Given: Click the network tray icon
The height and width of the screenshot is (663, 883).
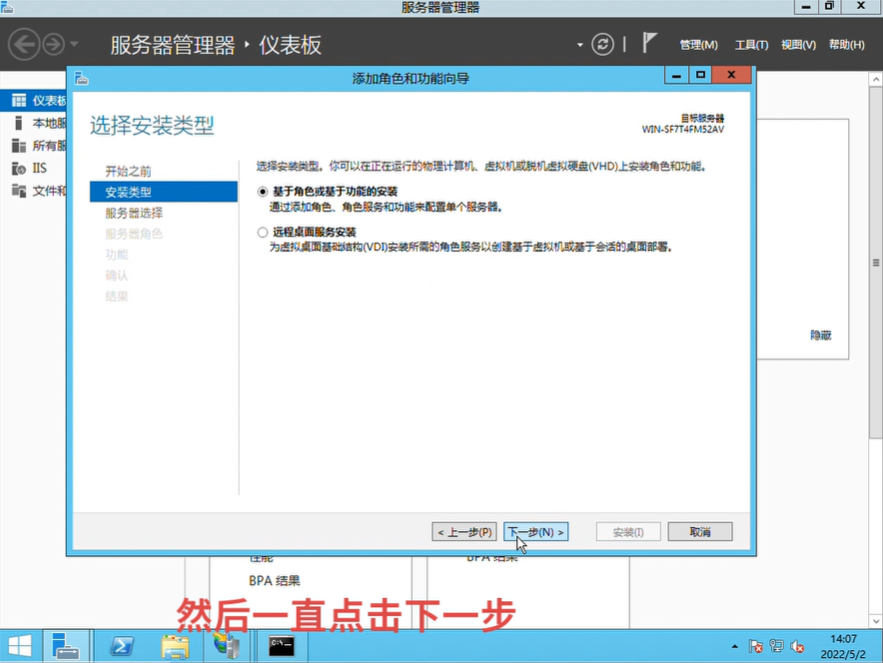Looking at the screenshot, I should click(x=777, y=646).
